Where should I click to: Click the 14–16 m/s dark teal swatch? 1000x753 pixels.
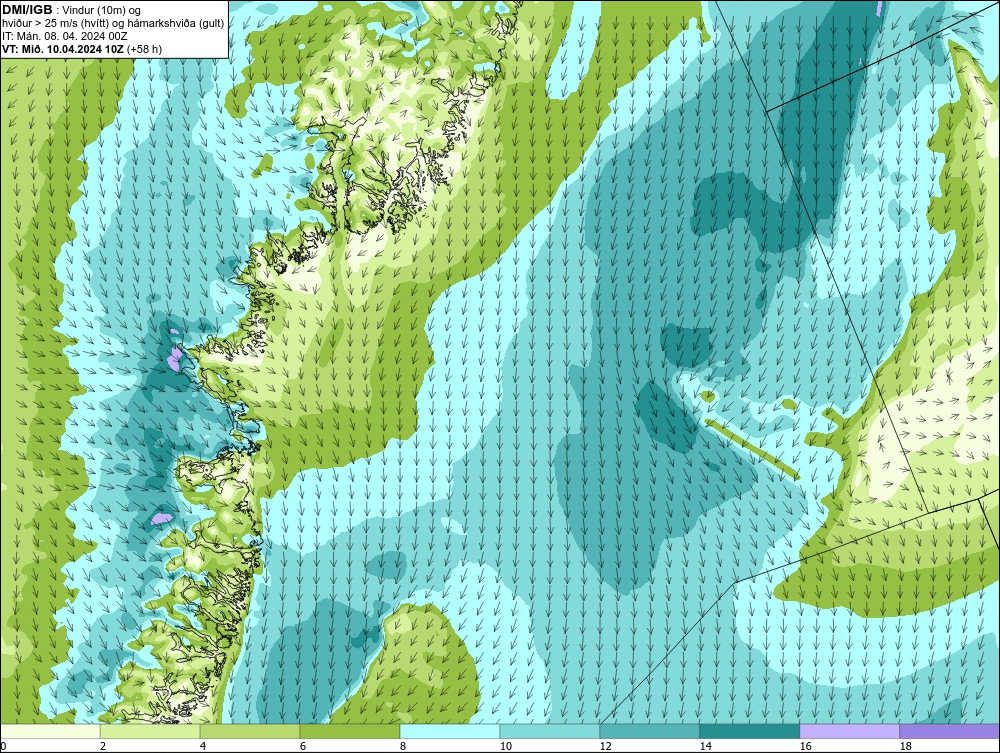click(749, 731)
